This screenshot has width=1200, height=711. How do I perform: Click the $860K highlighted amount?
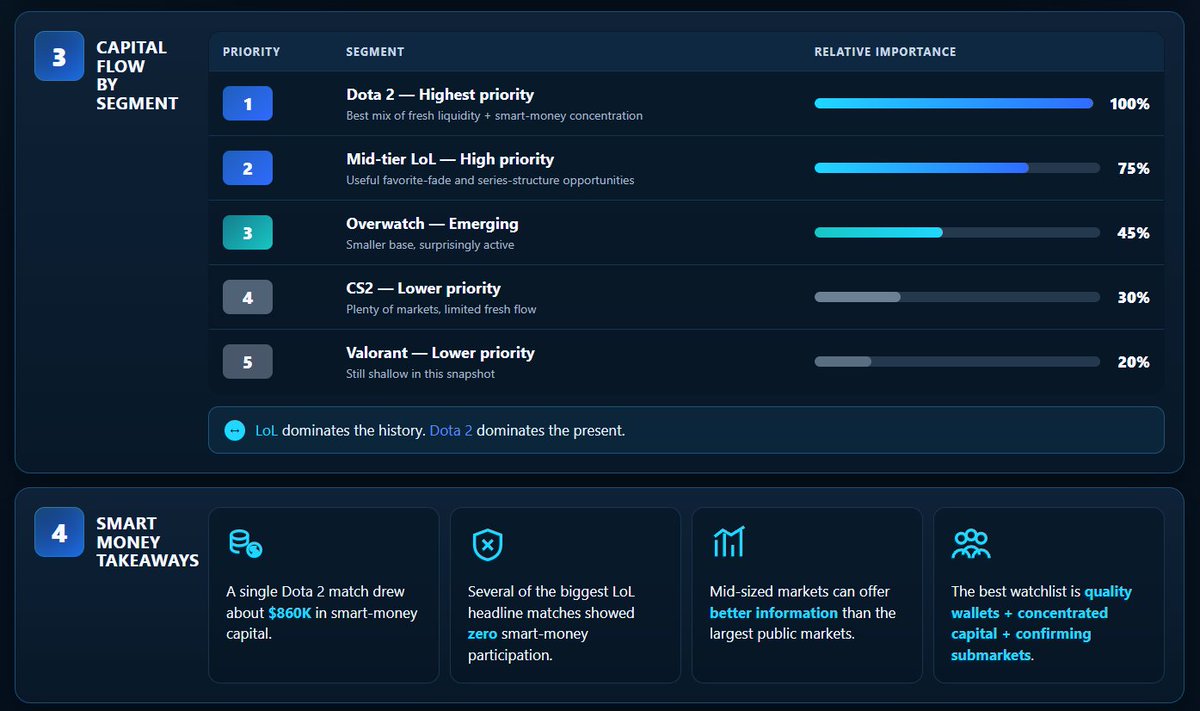click(x=292, y=613)
